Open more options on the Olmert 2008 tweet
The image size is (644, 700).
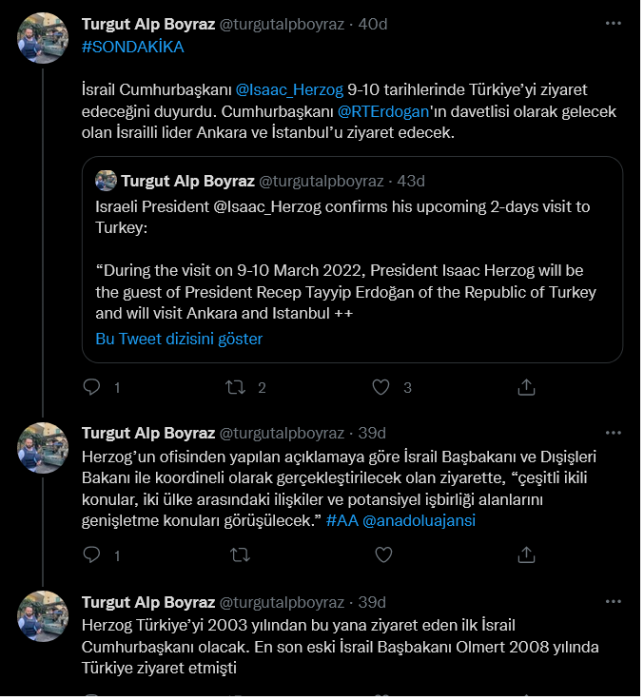[x=611, y=602]
